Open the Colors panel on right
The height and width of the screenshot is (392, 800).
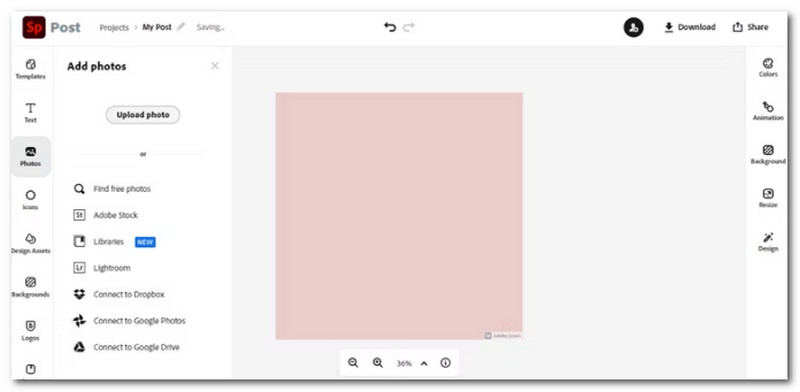(768, 67)
